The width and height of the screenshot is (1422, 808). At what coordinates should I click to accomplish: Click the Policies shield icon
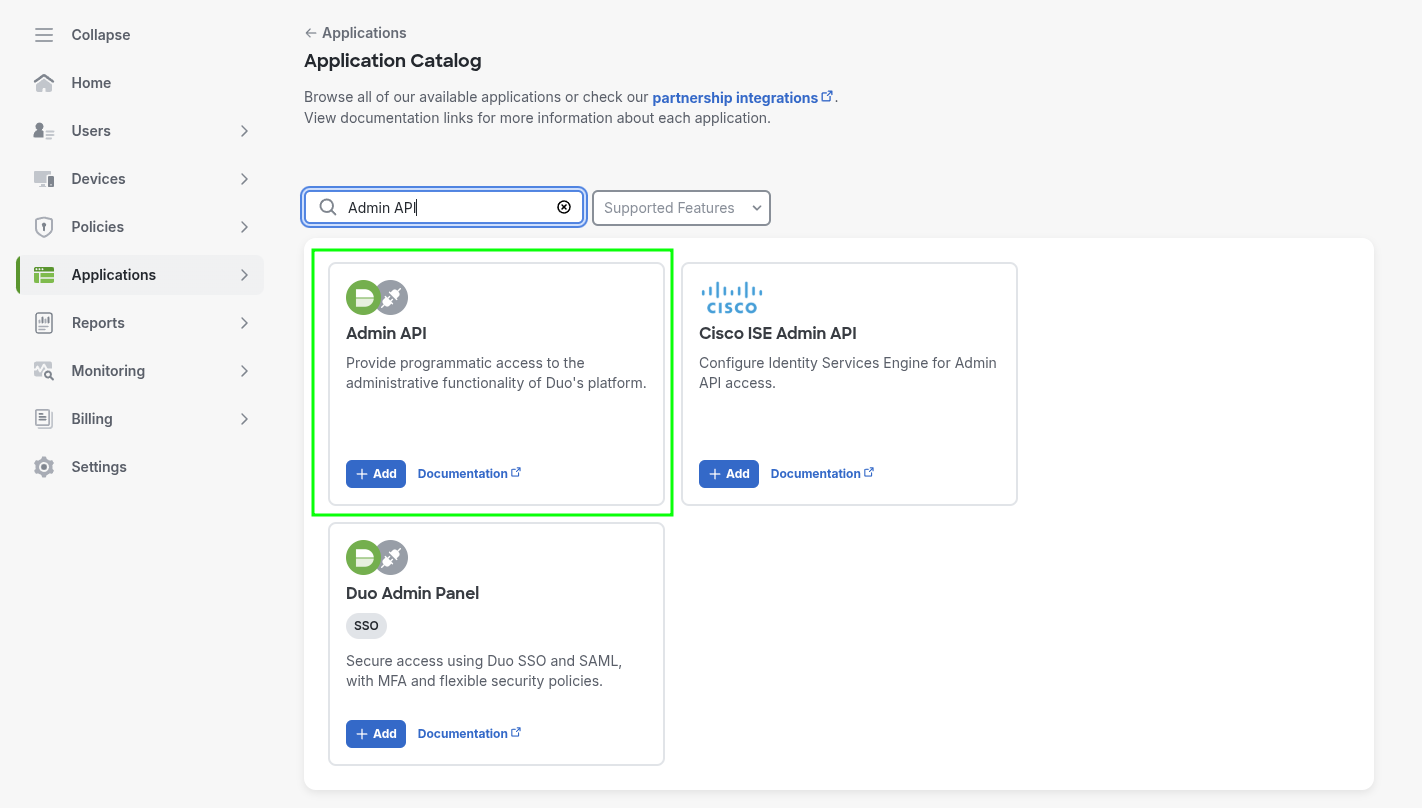(x=44, y=227)
